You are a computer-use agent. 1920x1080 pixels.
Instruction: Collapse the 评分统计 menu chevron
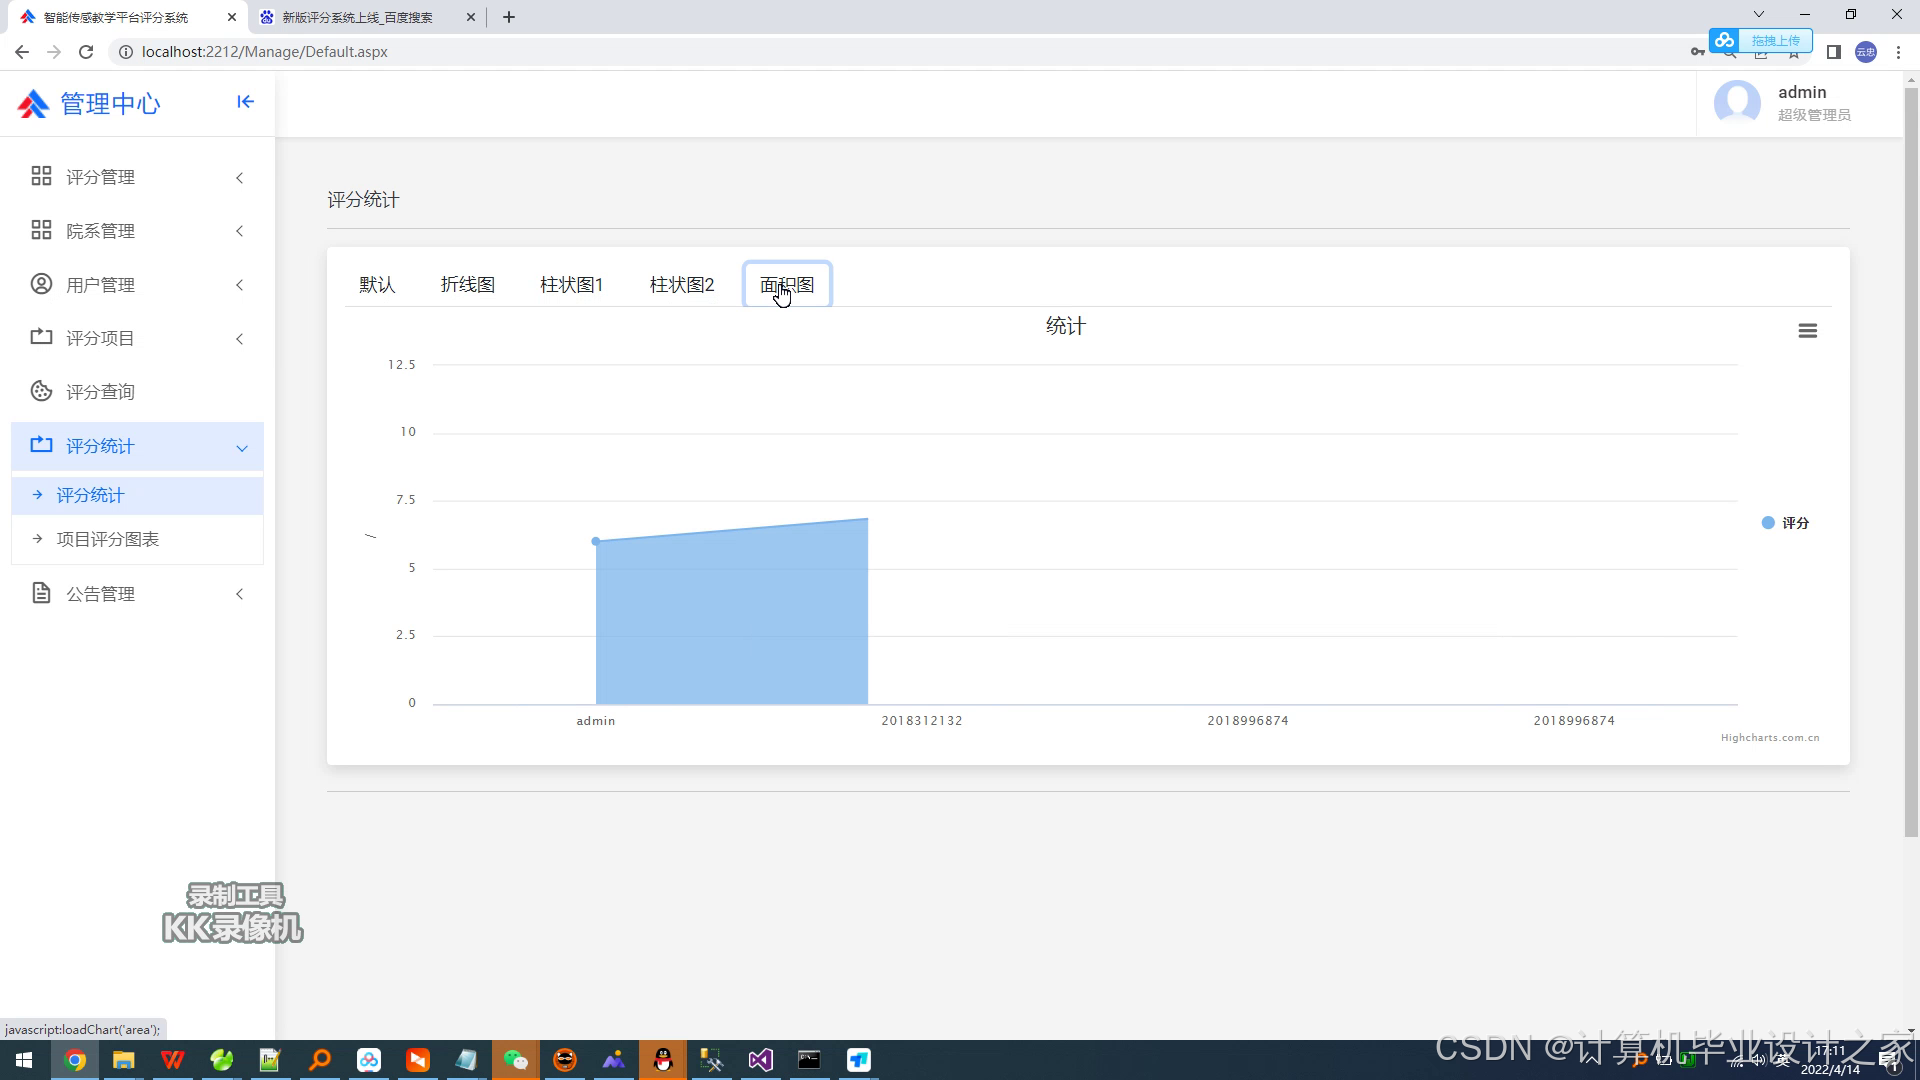(x=242, y=448)
